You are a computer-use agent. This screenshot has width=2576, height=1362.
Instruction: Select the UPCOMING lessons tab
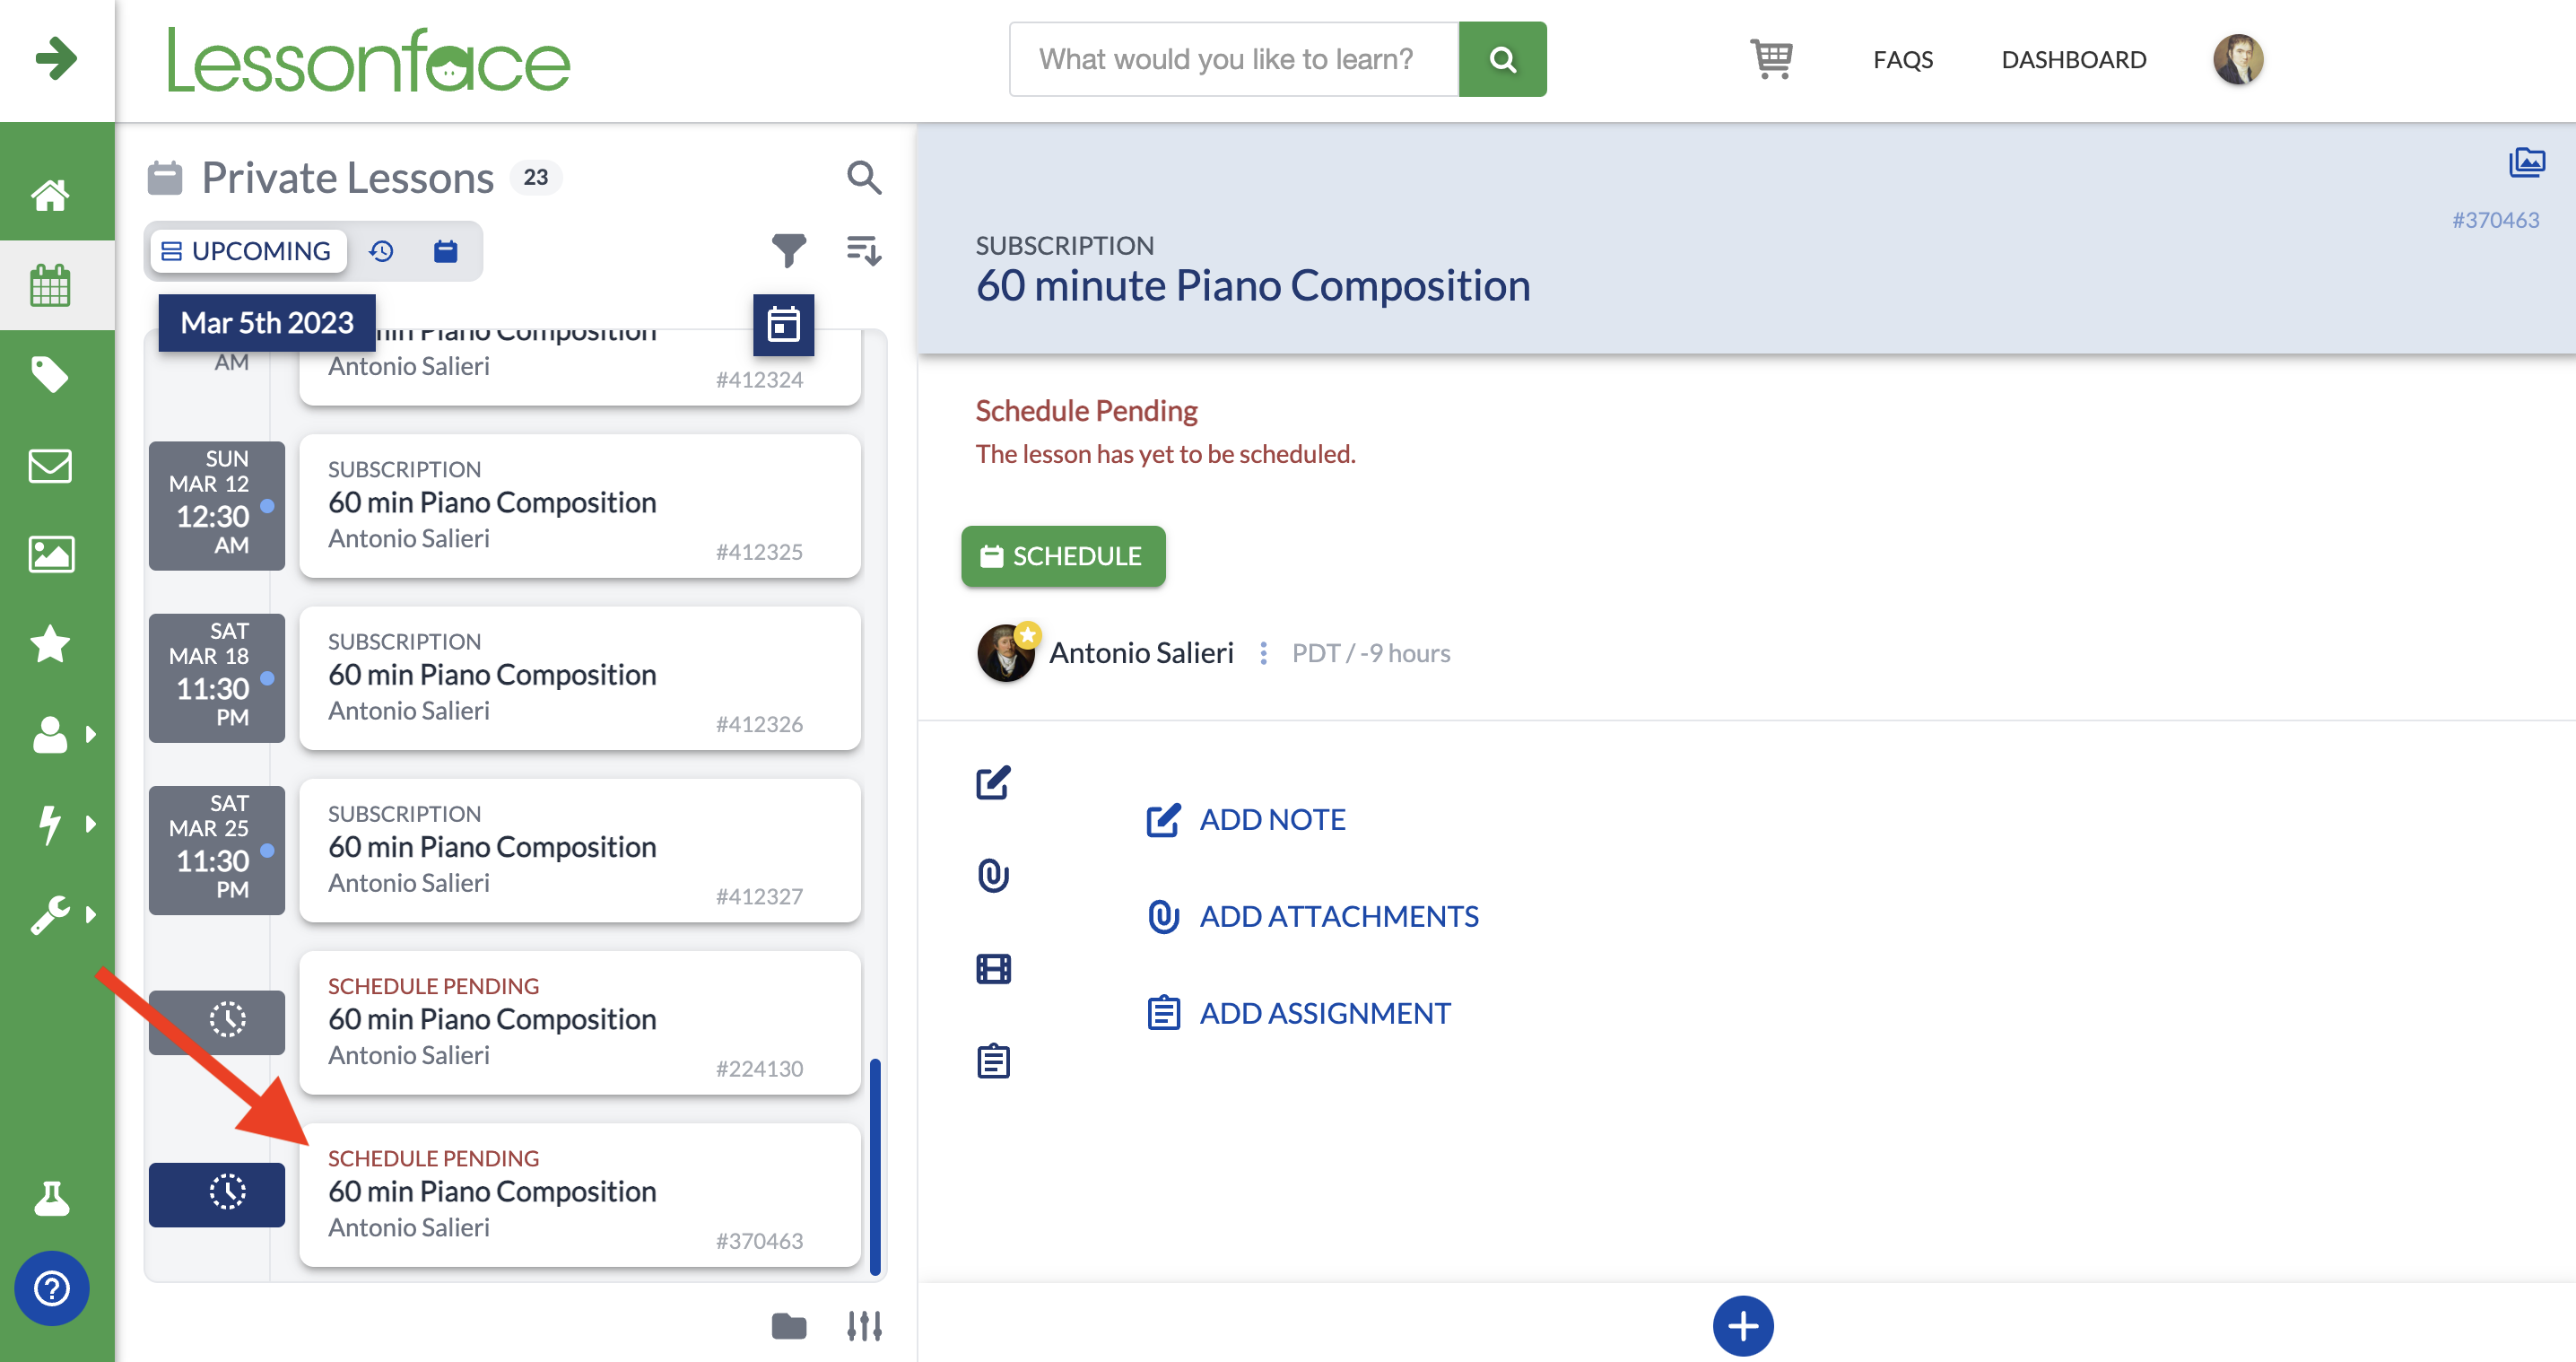pyautogui.click(x=248, y=251)
